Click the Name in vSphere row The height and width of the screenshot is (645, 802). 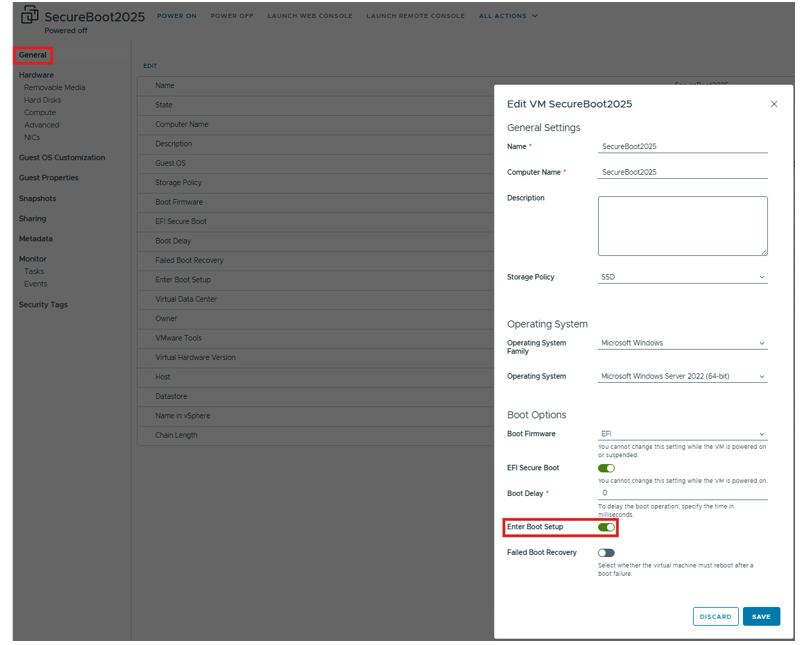(x=316, y=416)
